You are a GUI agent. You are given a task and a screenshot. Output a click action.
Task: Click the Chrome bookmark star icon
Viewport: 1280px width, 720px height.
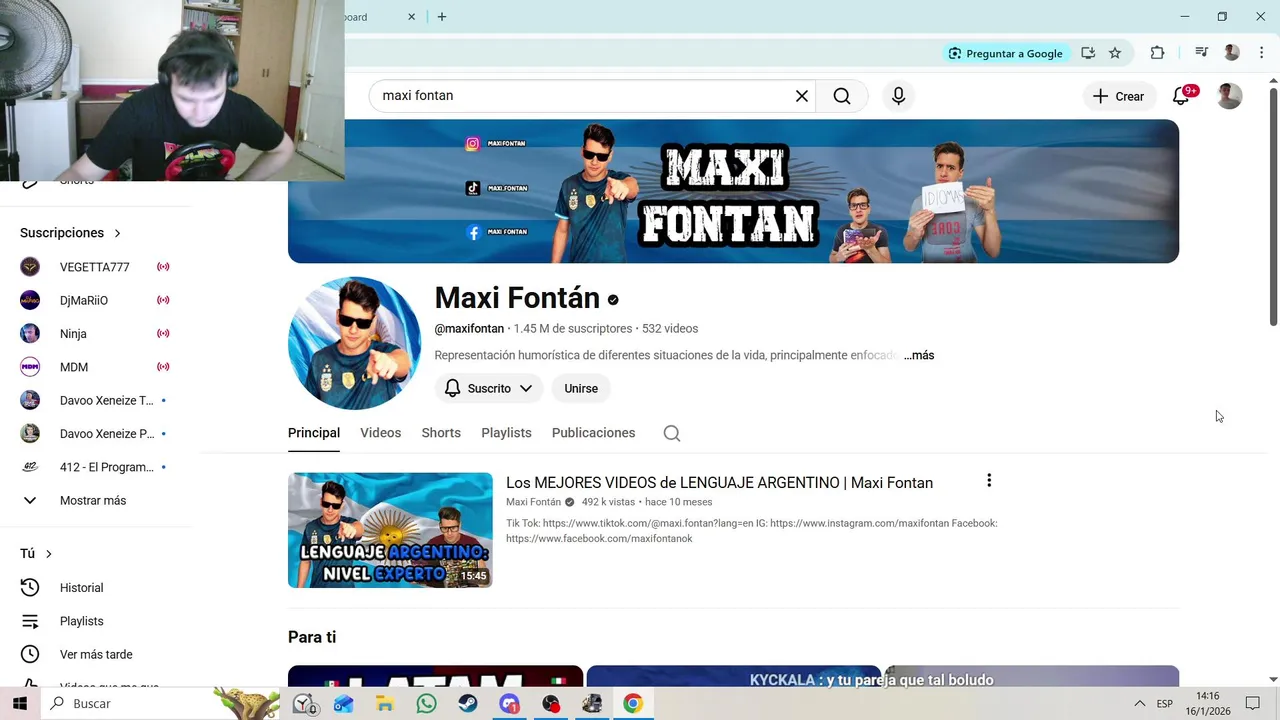(x=1115, y=53)
